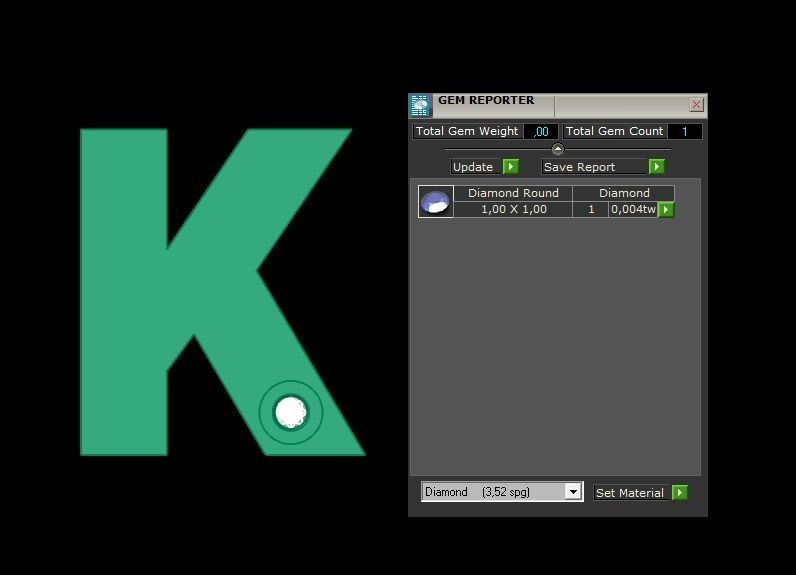Click the Total Gem Count value field

tap(684, 131)
